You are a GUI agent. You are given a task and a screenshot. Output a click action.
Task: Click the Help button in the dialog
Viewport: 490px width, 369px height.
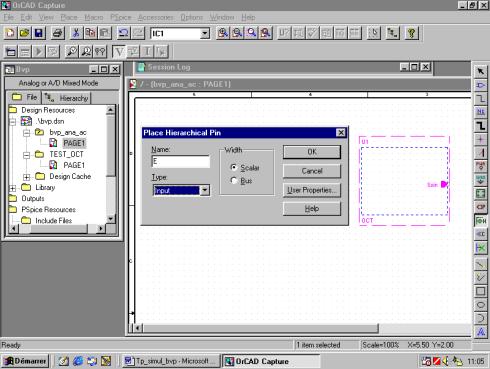[312, 209]
